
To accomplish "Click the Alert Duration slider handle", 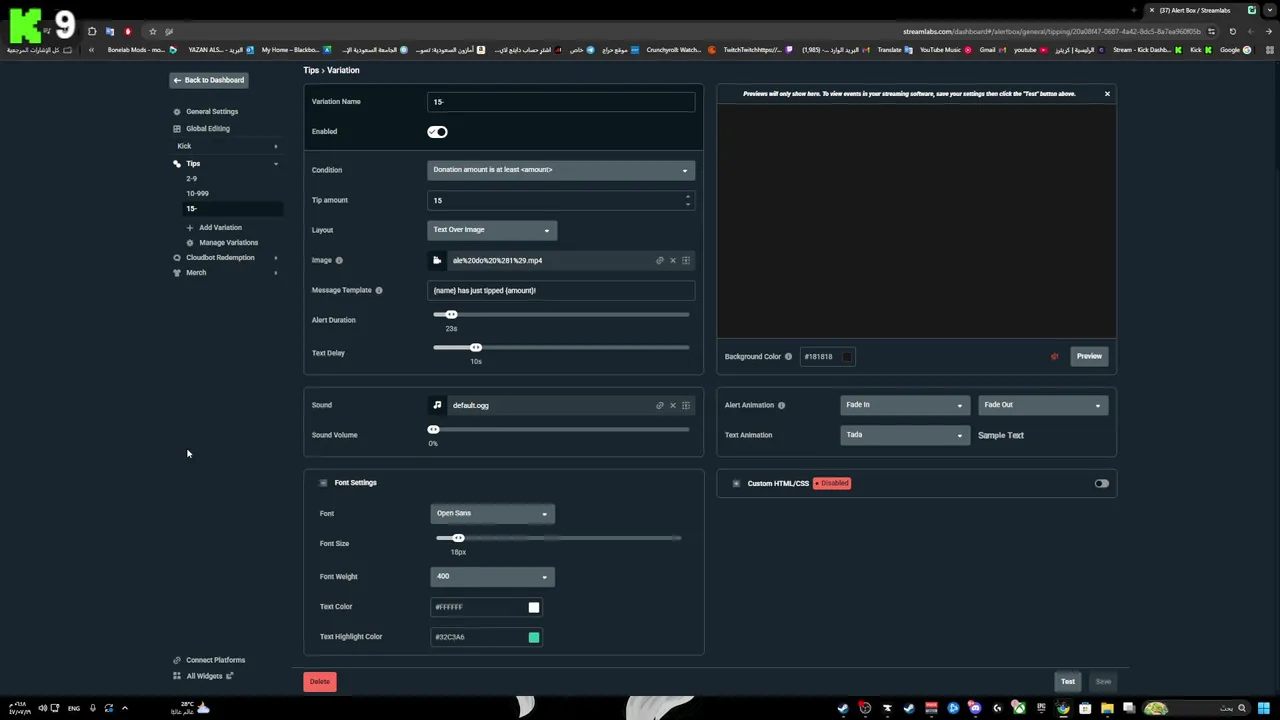I will (451, 315).
